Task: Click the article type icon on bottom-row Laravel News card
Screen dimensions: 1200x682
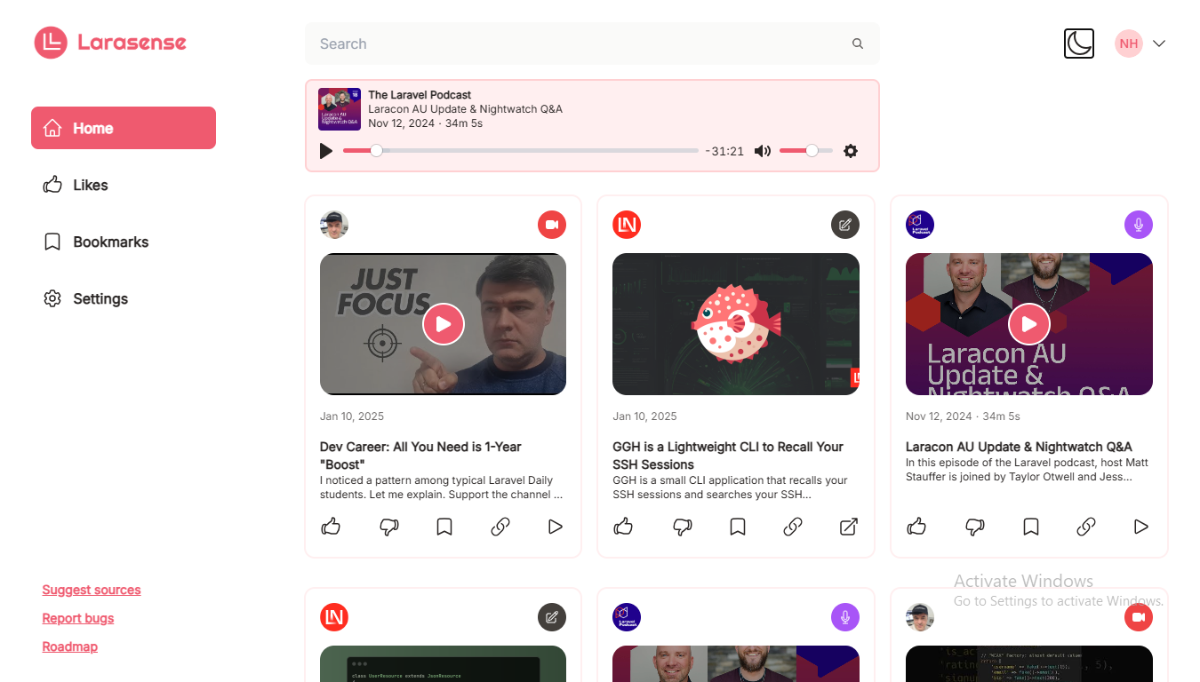Action: [x=552, y=617]
